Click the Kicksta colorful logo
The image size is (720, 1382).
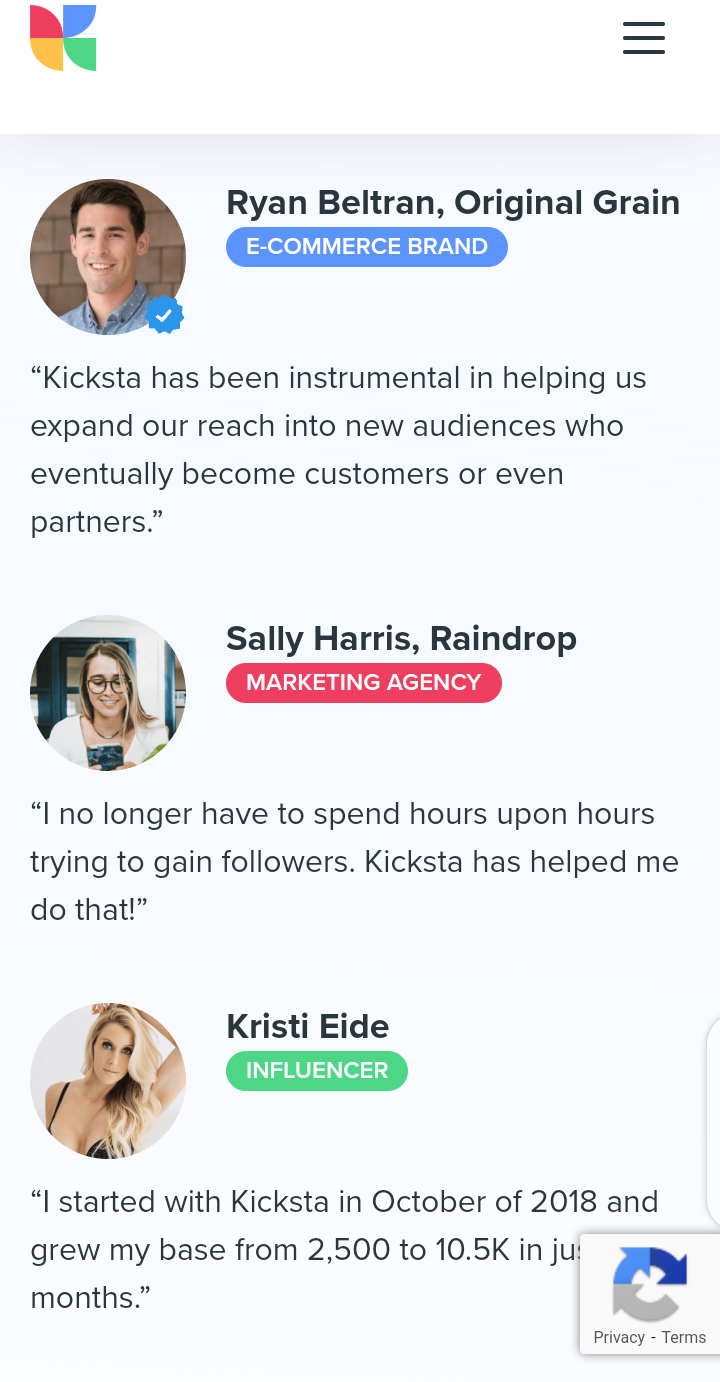pos(63,38)
